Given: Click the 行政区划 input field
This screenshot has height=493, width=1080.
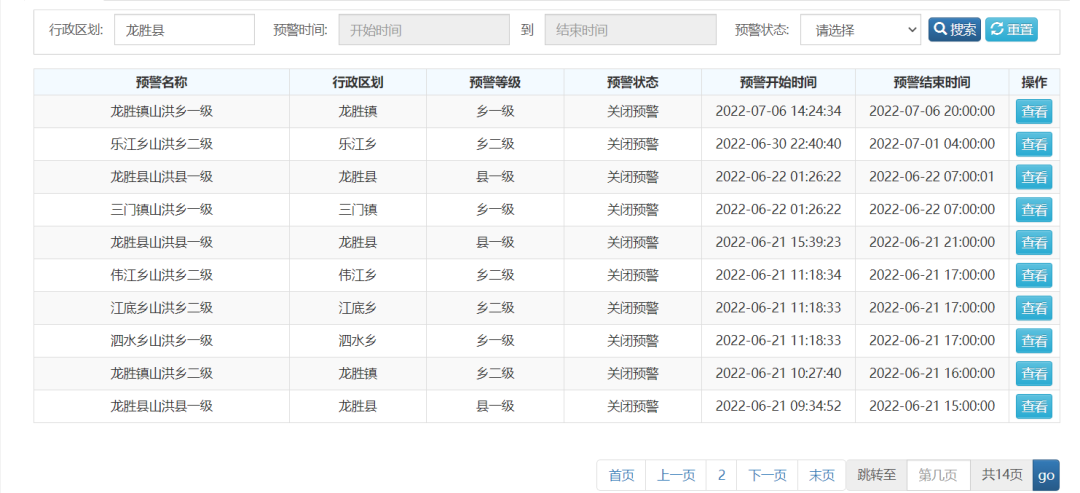Looking at the screenshot, I should pos(184,30).
